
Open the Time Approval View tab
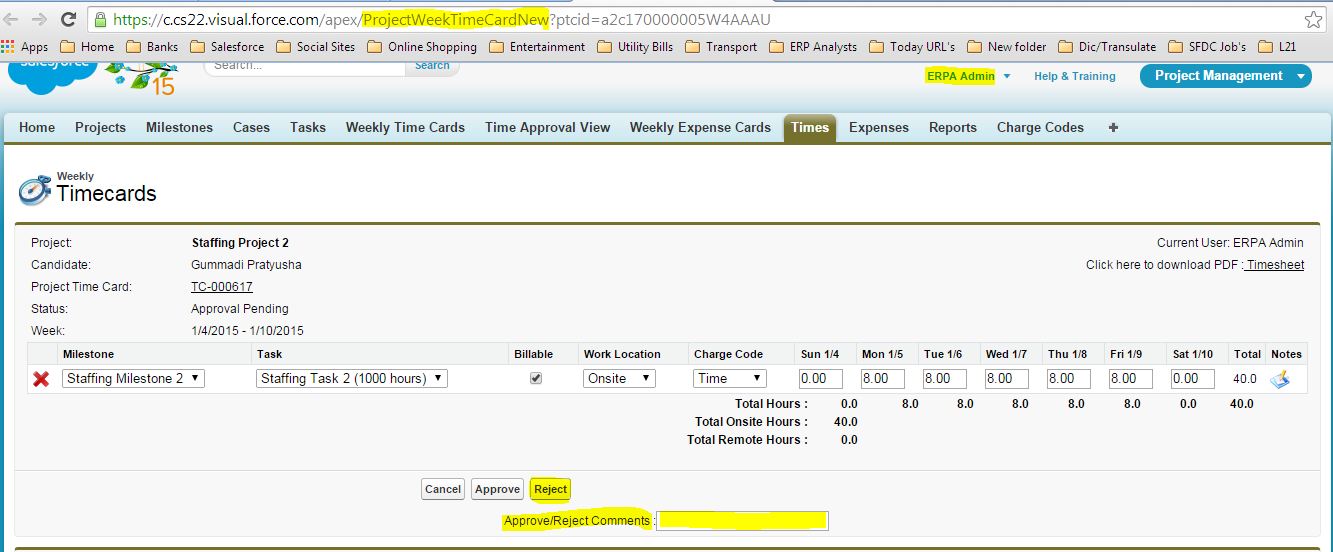[x=547, y=128]
